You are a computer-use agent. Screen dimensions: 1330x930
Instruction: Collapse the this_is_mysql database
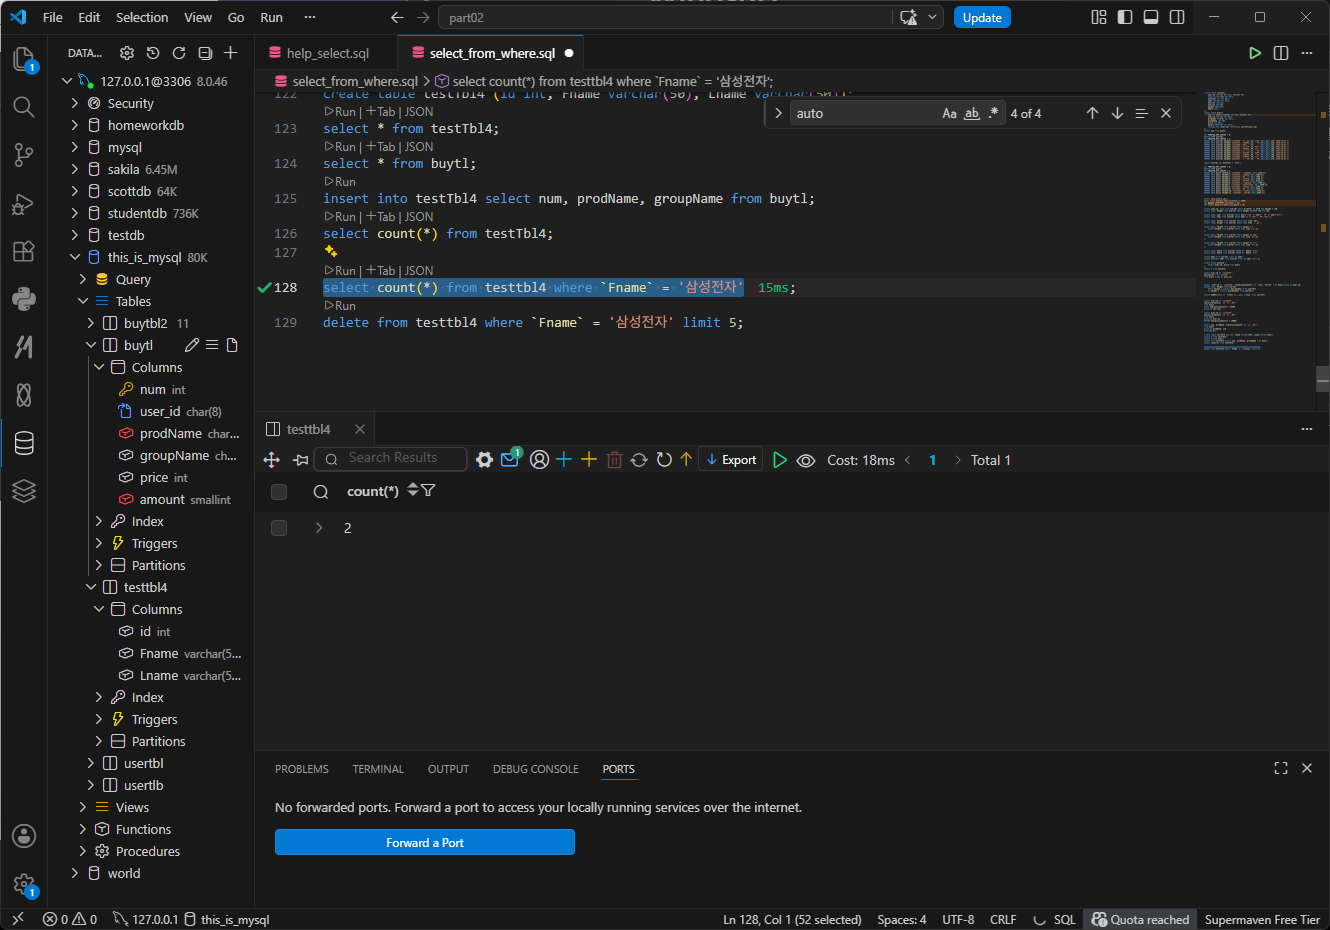[75, 257]
